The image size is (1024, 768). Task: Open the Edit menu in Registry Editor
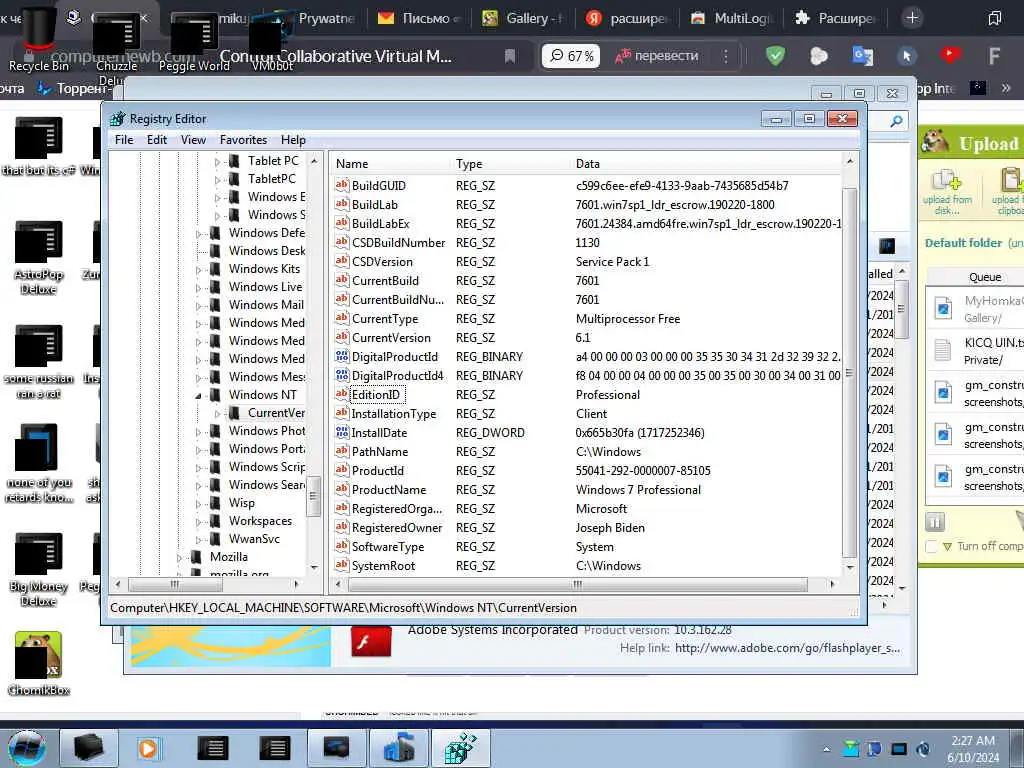(157, 140)
